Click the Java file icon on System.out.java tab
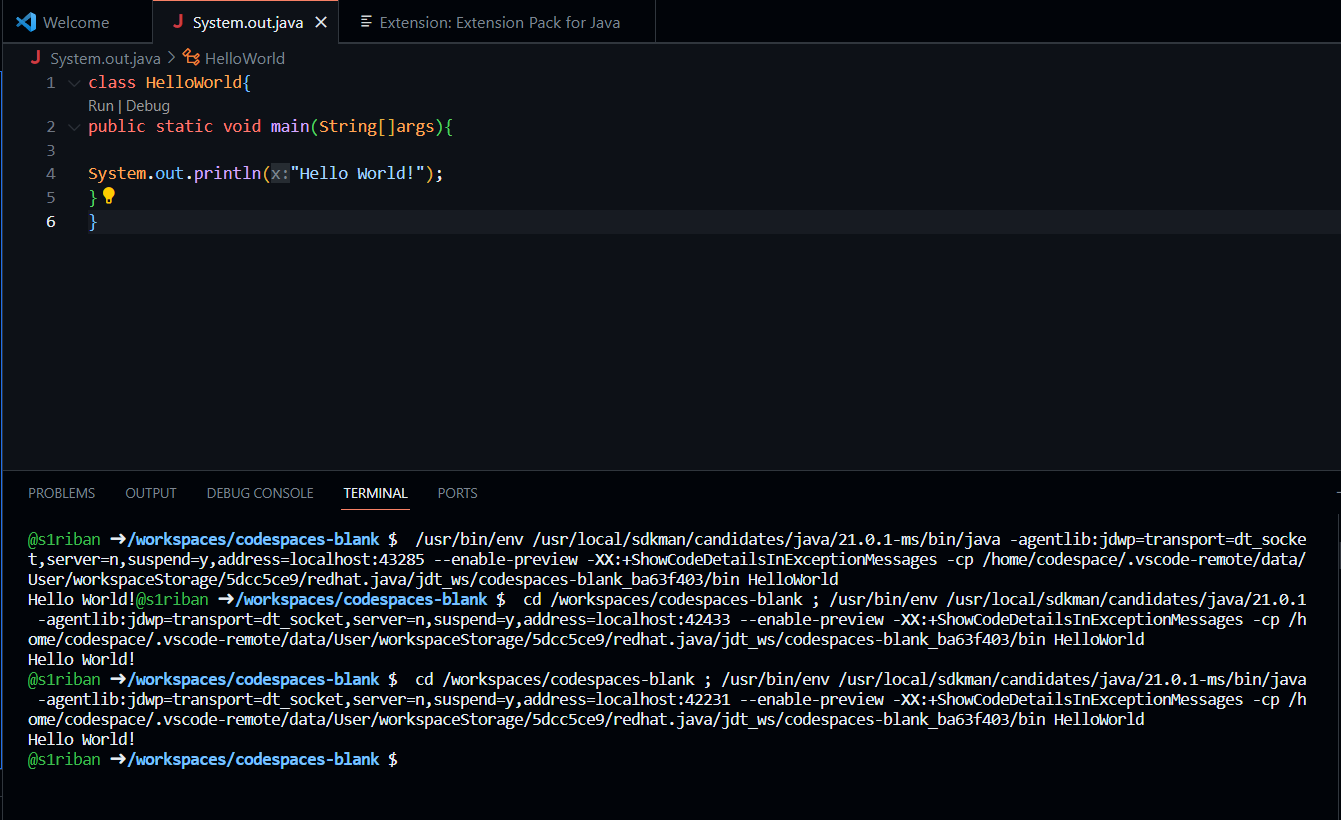 point(178,21)
